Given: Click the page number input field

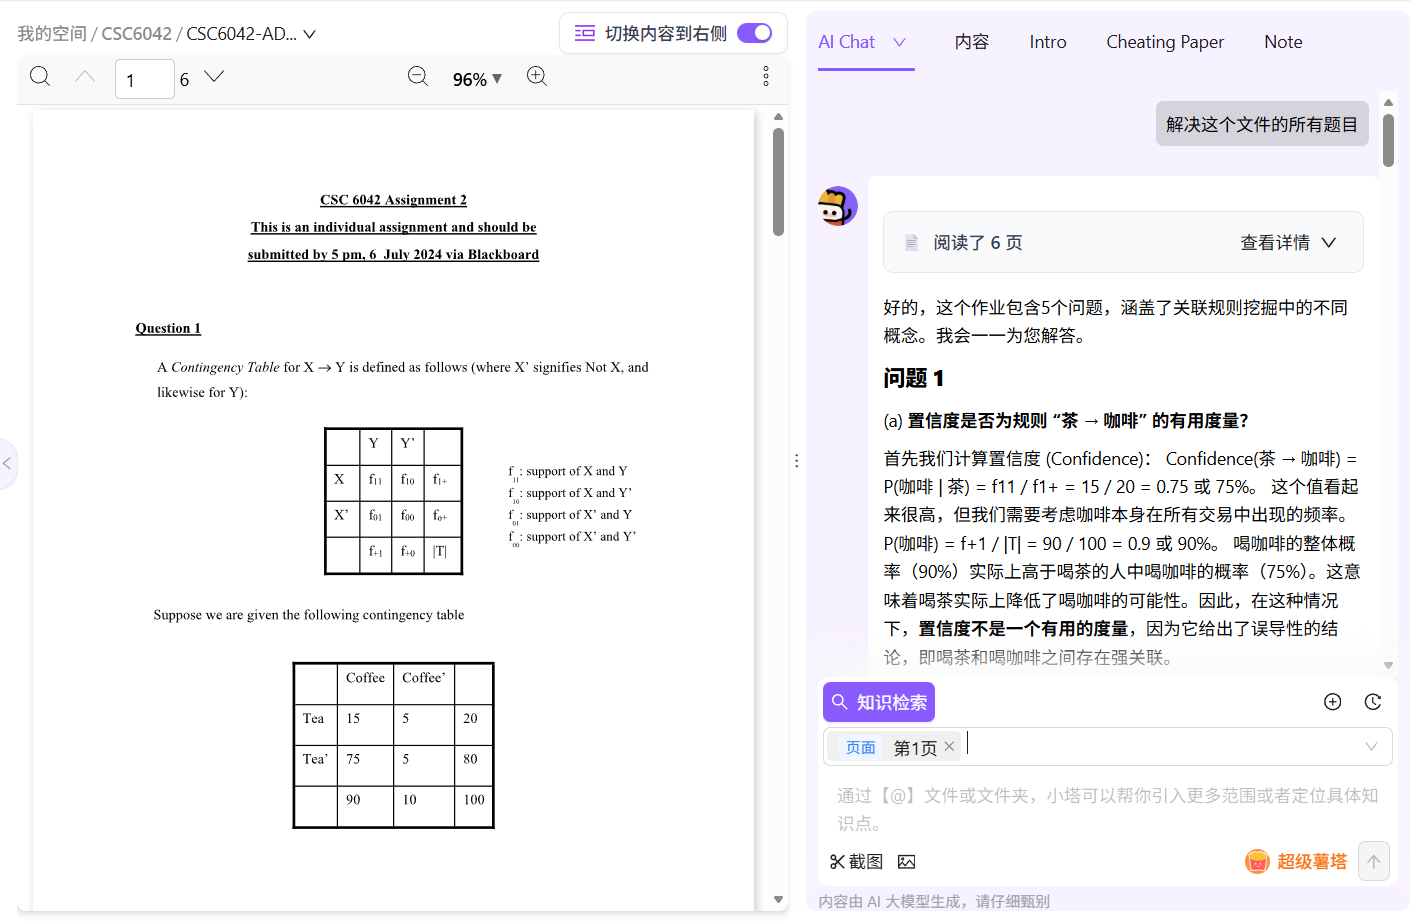Looking at the screenshot, I should coord(144,78).
